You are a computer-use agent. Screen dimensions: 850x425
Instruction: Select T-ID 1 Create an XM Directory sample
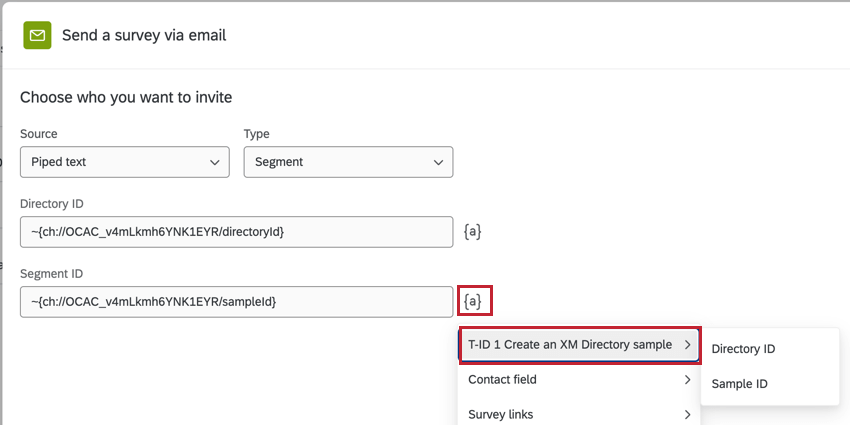(x=570, y=345)
